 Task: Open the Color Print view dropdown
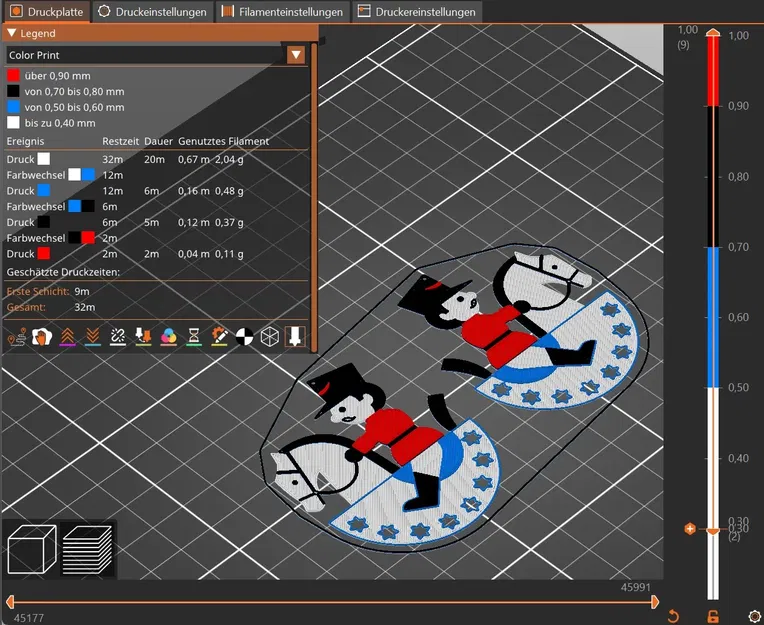coord(296,55)
